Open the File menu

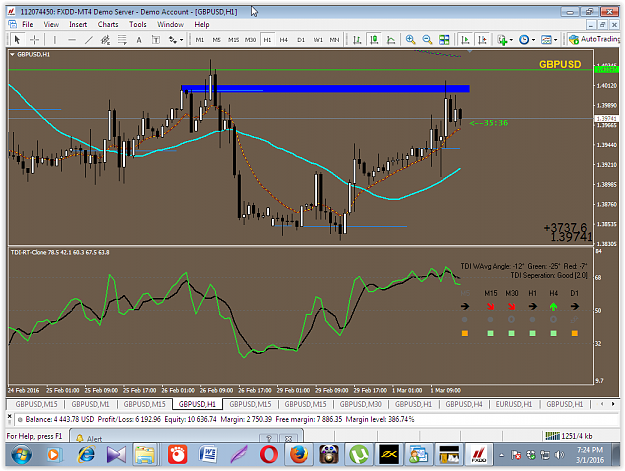tap(28, 24)
